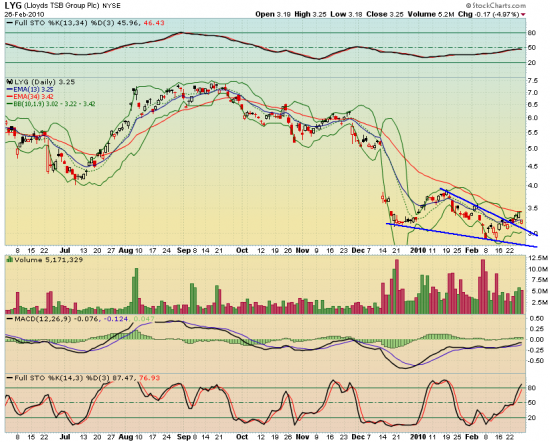The width and height of the screenshot is (550, 442).
Task: Click the 5.5 price axis label
Action: point(532,133)
